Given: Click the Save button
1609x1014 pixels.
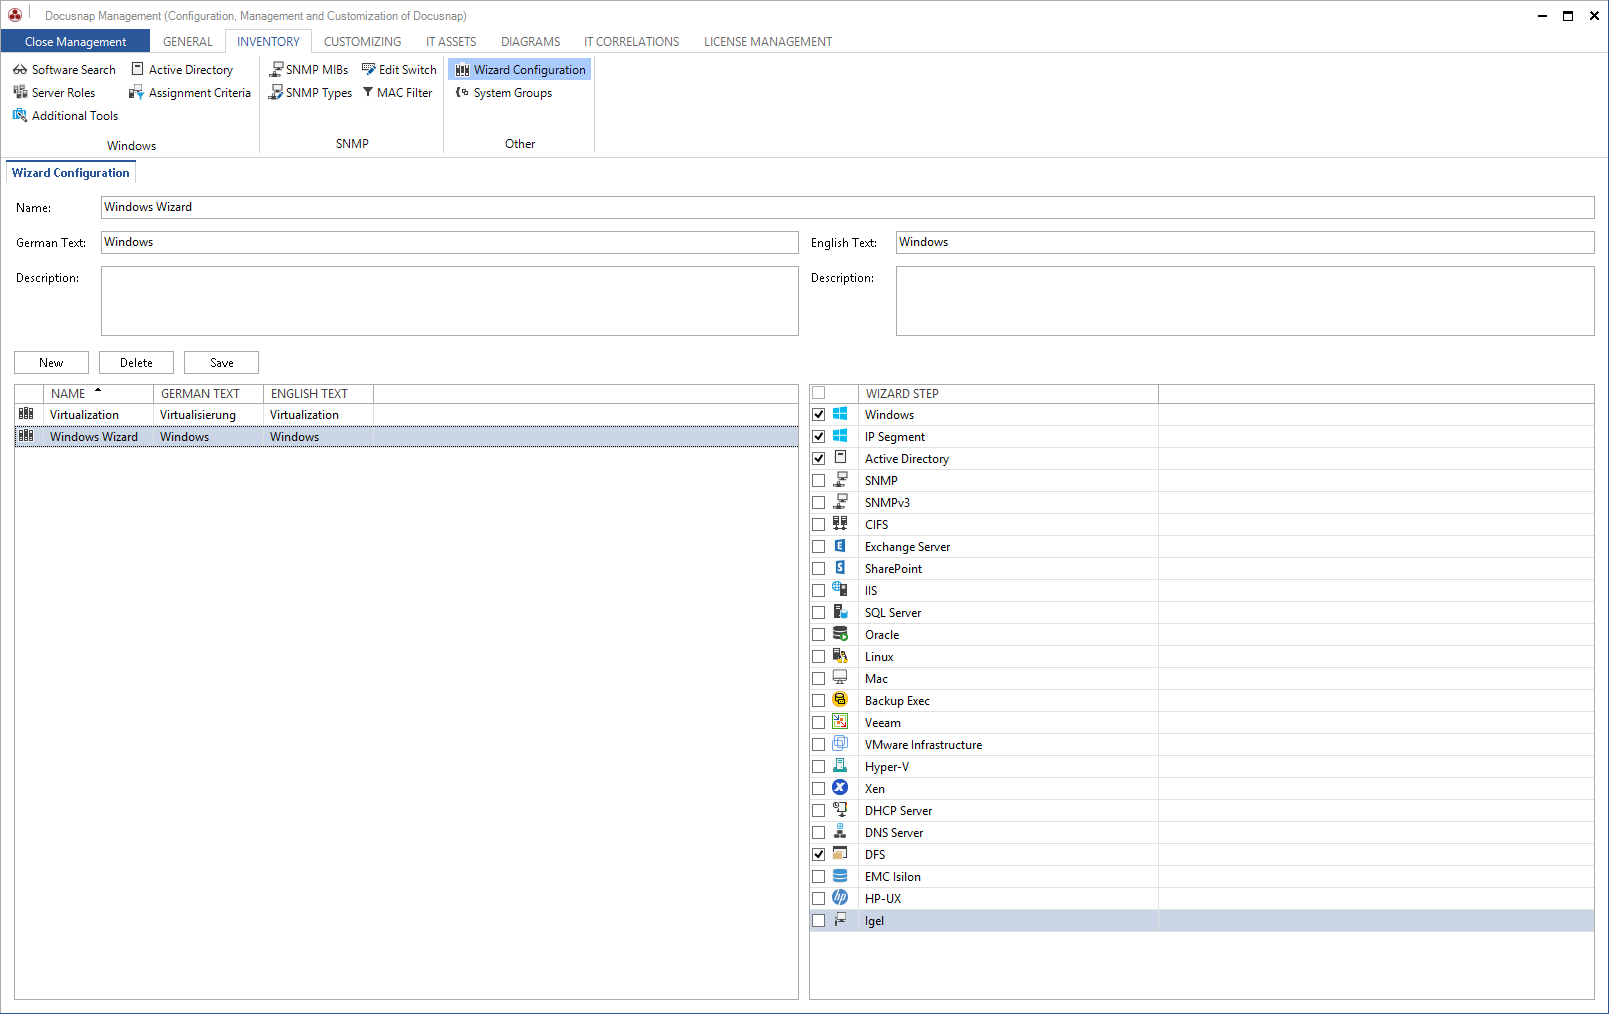Looking at the screenshot, I should tap(222, 363).
